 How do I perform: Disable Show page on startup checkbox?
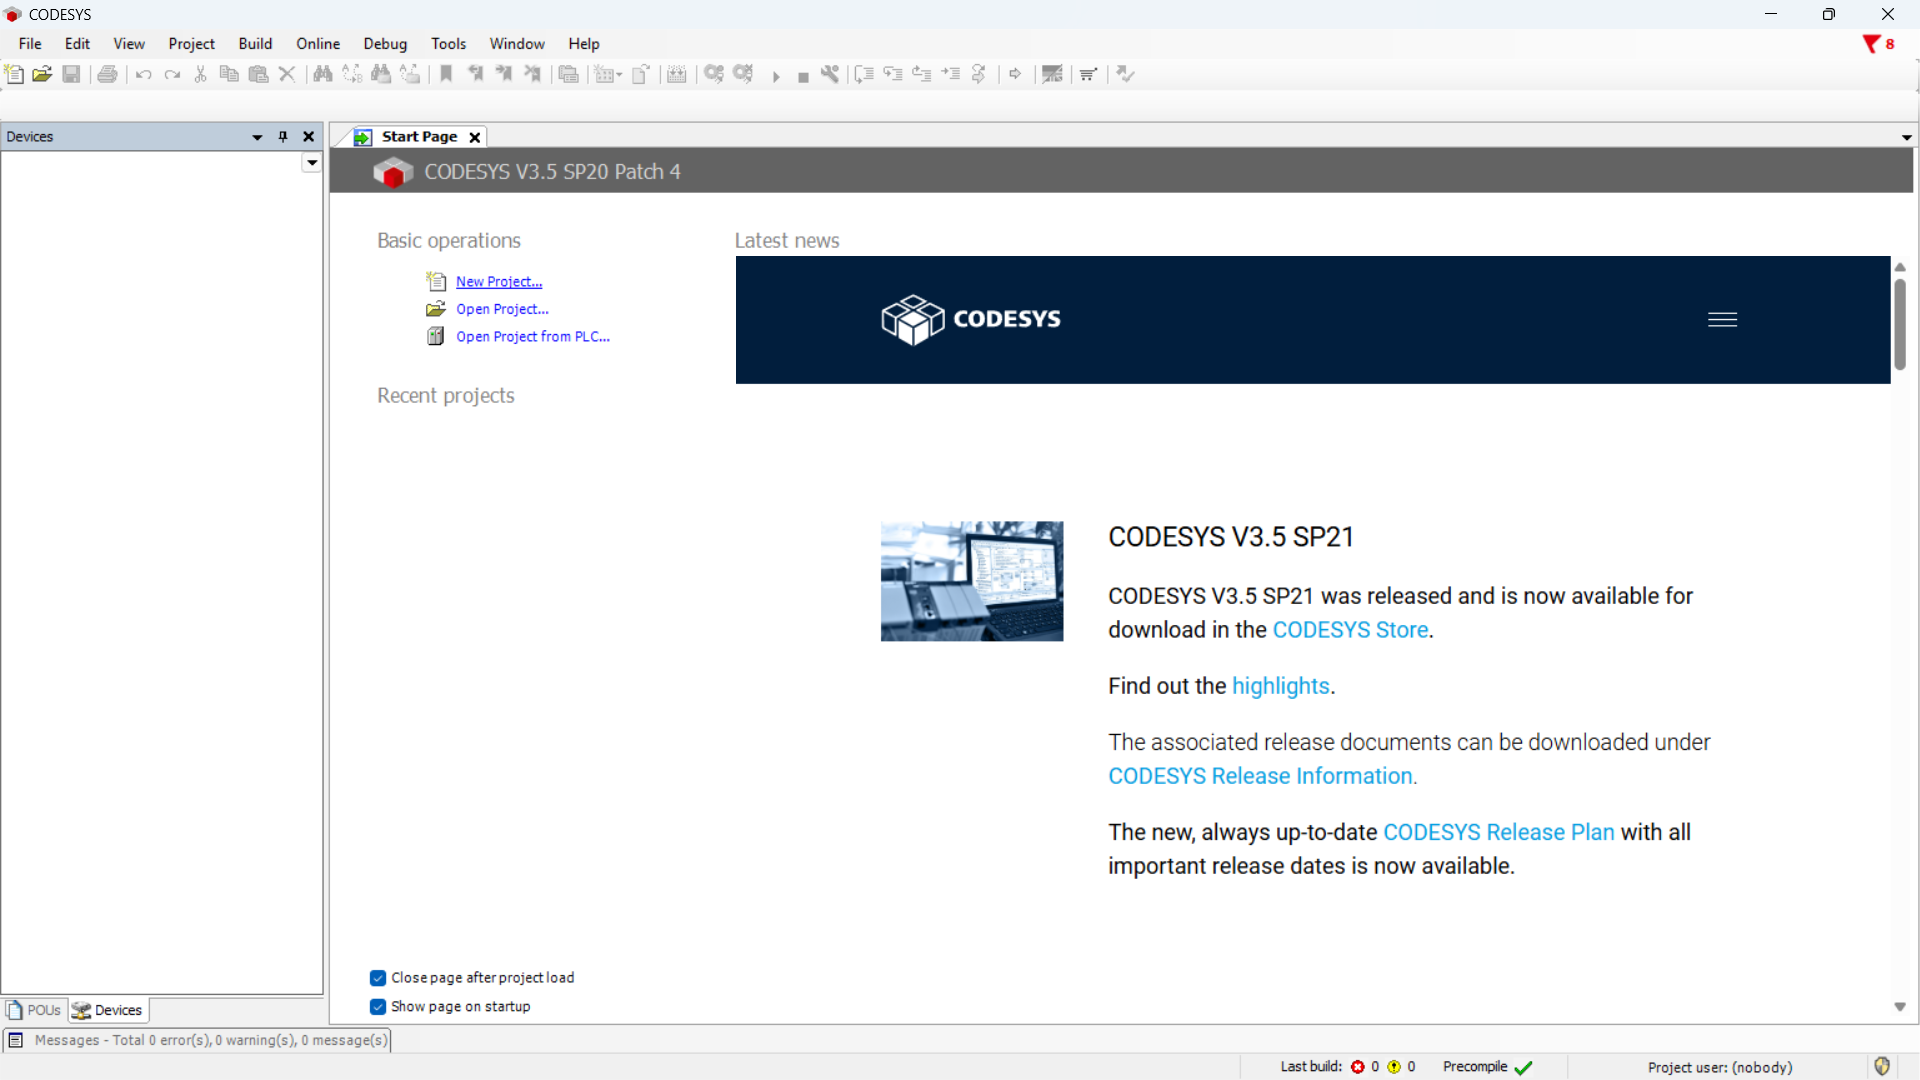point(378,1007)
